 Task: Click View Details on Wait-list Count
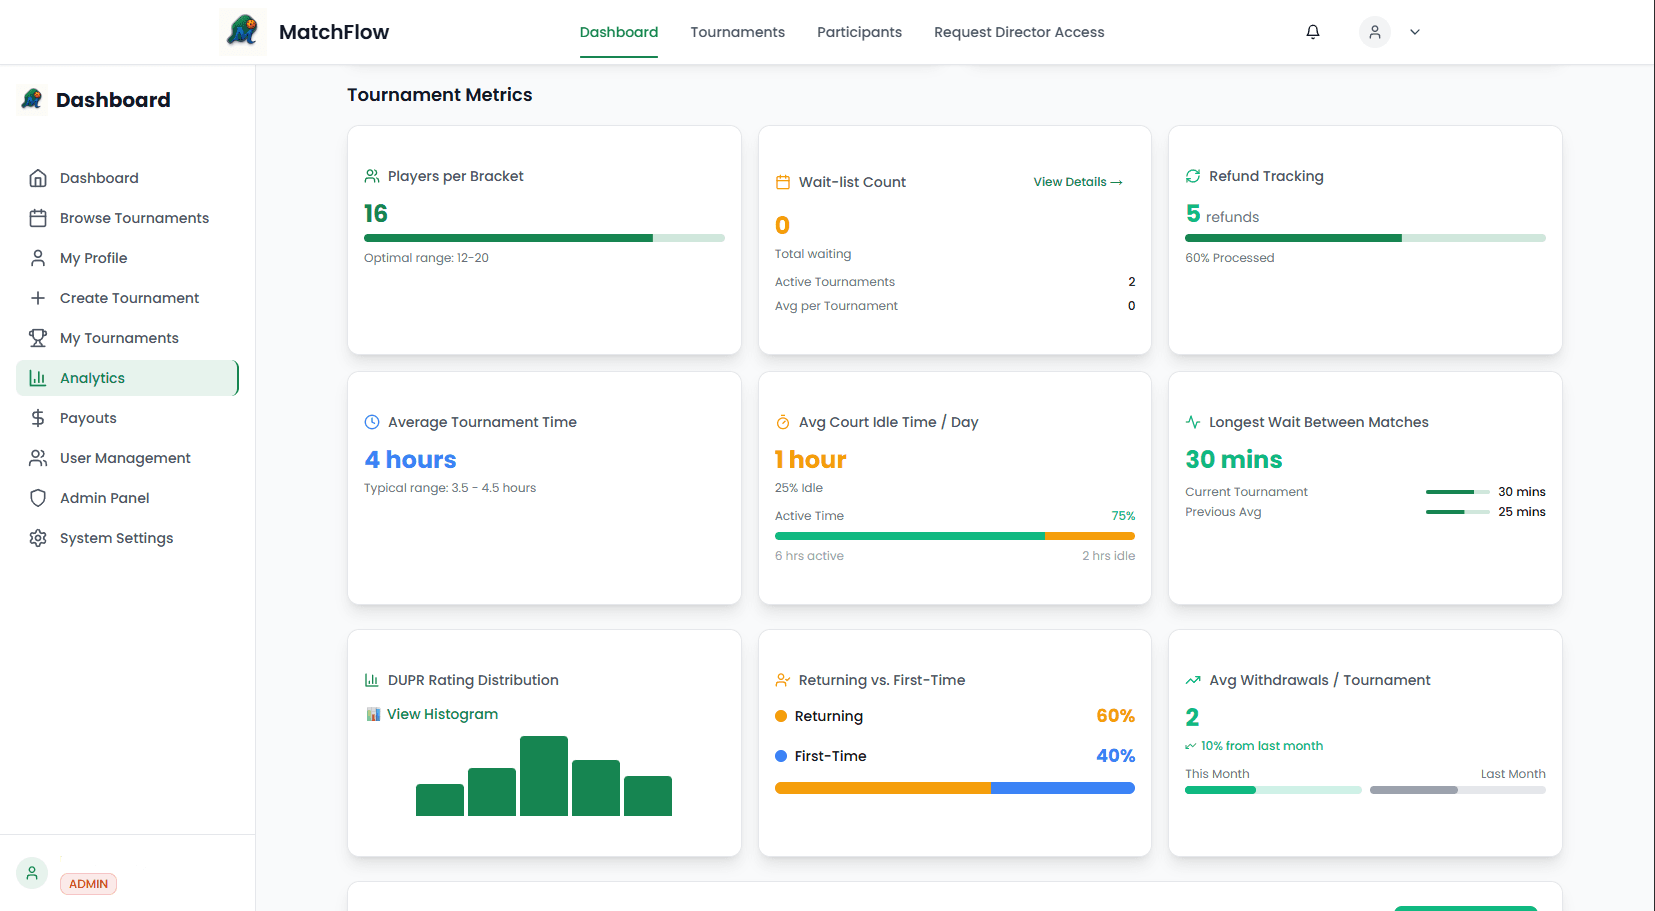1077,181
